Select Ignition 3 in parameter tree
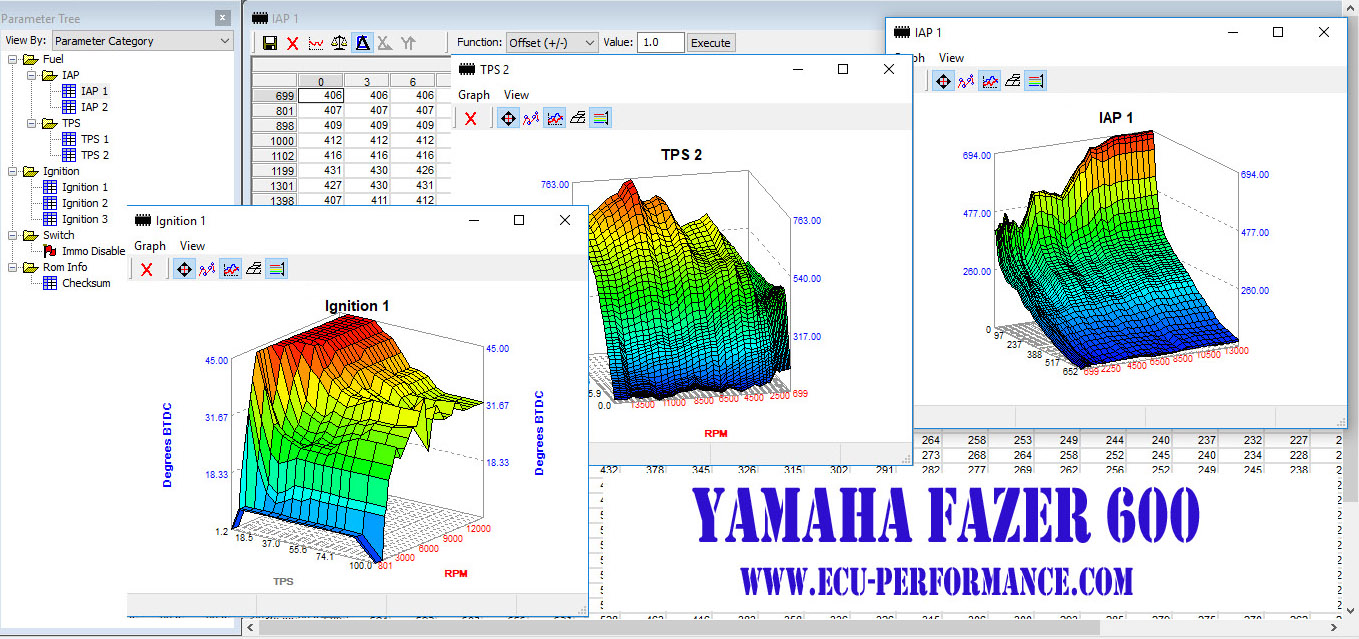The image size is (1359, 639). click(x=85, y=219)
